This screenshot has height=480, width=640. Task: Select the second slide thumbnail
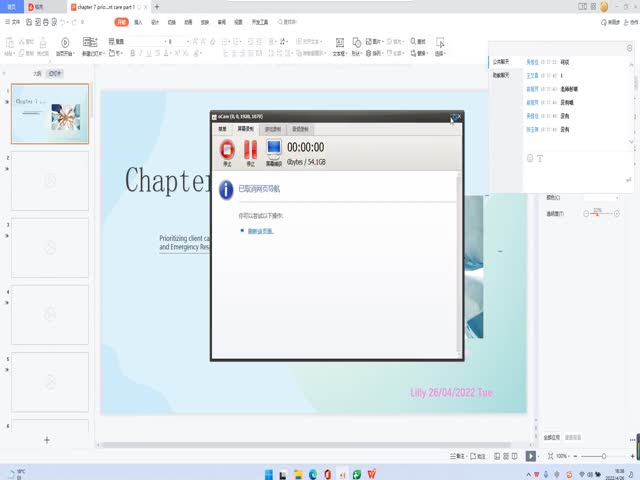[50, 180]
